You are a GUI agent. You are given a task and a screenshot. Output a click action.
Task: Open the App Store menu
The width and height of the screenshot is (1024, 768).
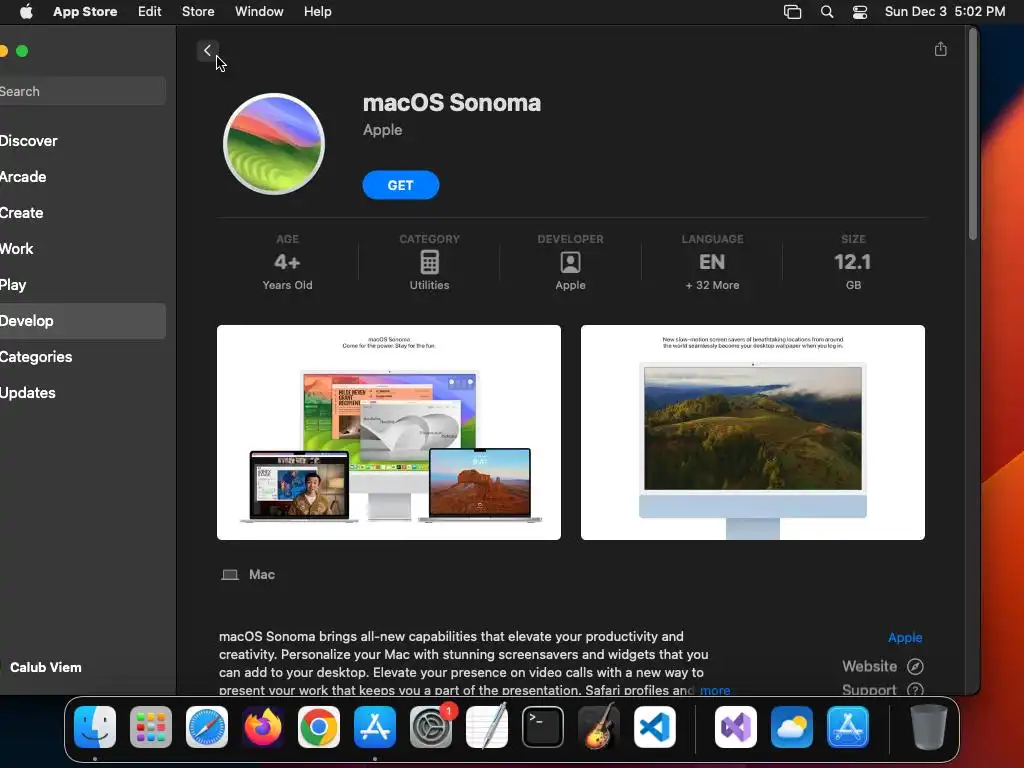click(x=85, y=12)
